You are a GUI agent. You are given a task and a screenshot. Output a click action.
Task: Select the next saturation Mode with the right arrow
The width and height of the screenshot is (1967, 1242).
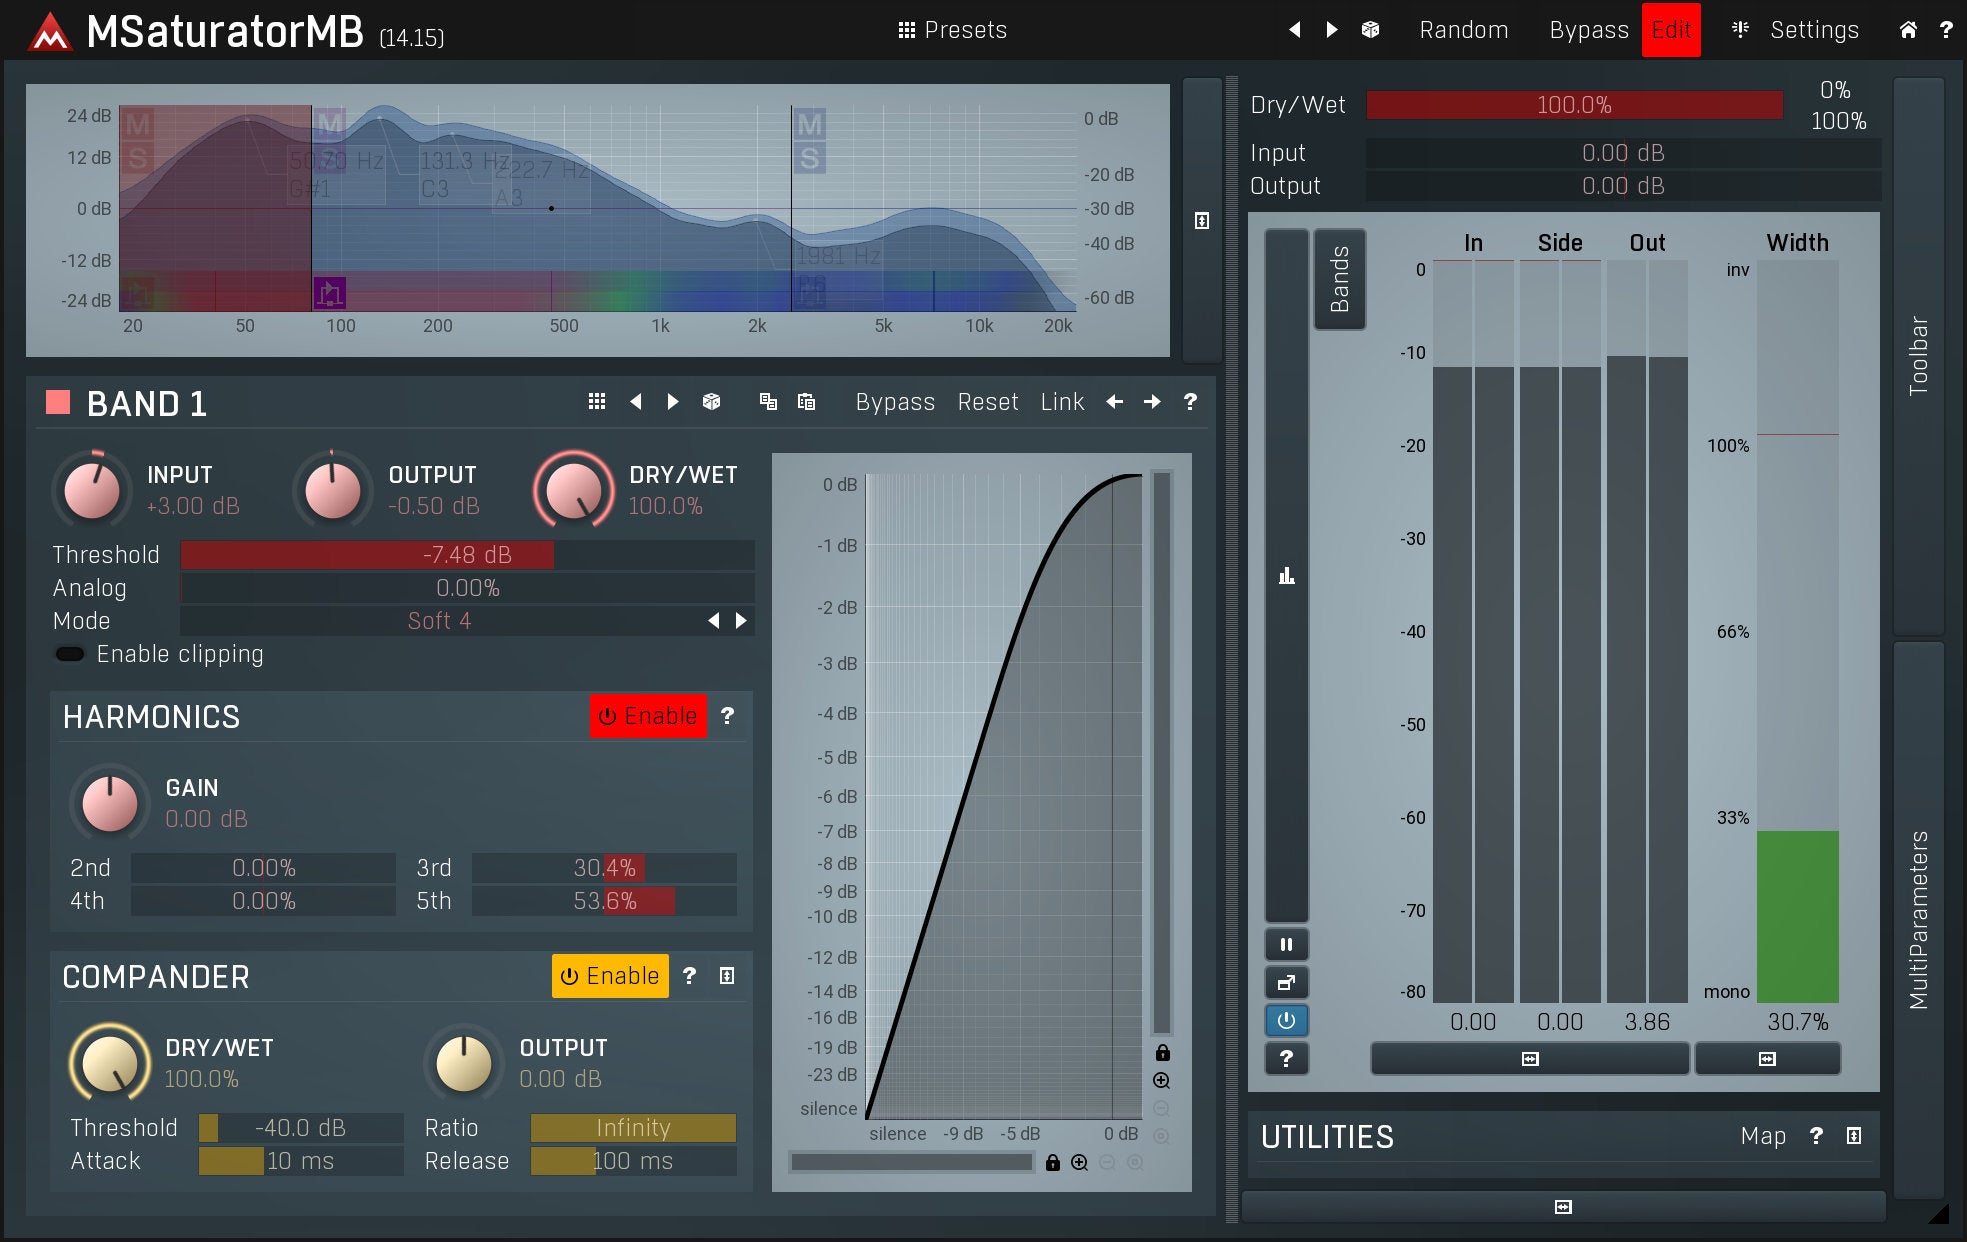click(741, 621)
